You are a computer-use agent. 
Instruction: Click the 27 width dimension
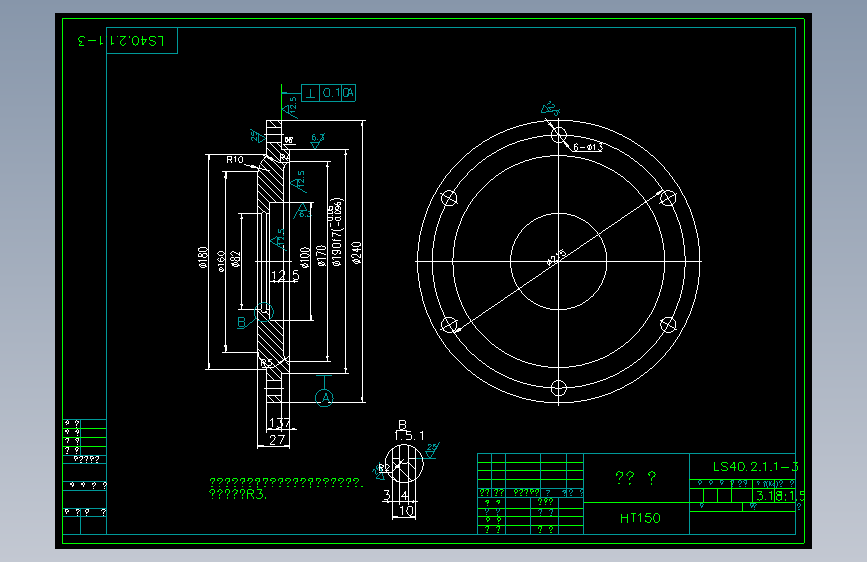pyautogui.click(x=276, y=440)
